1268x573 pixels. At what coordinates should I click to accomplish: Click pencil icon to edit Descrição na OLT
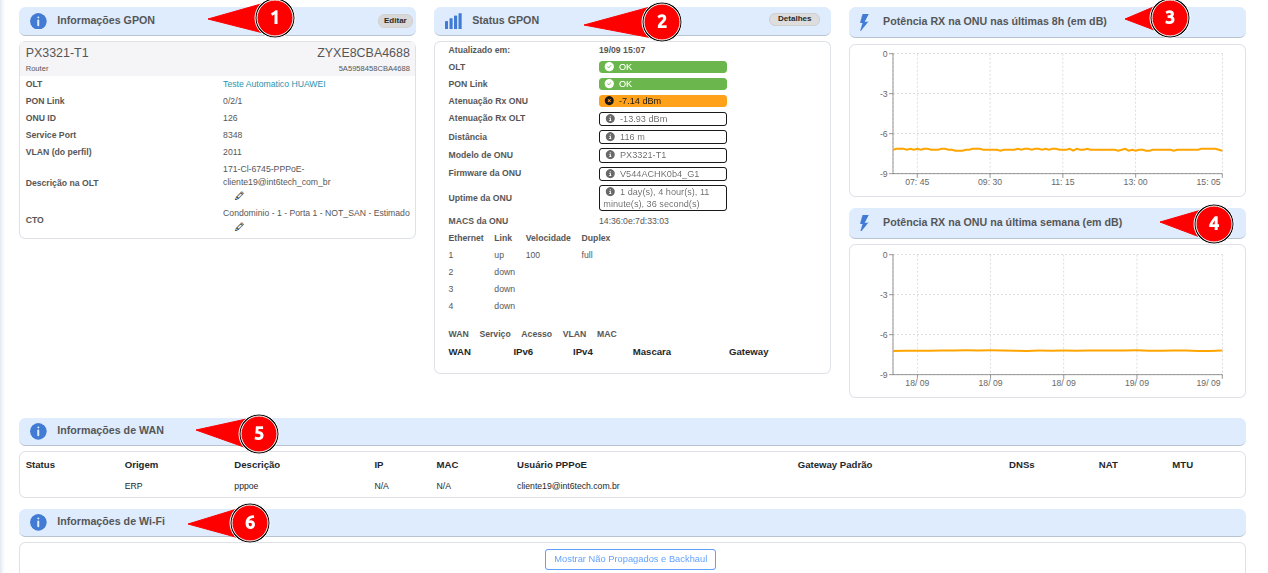coord(239,196)
